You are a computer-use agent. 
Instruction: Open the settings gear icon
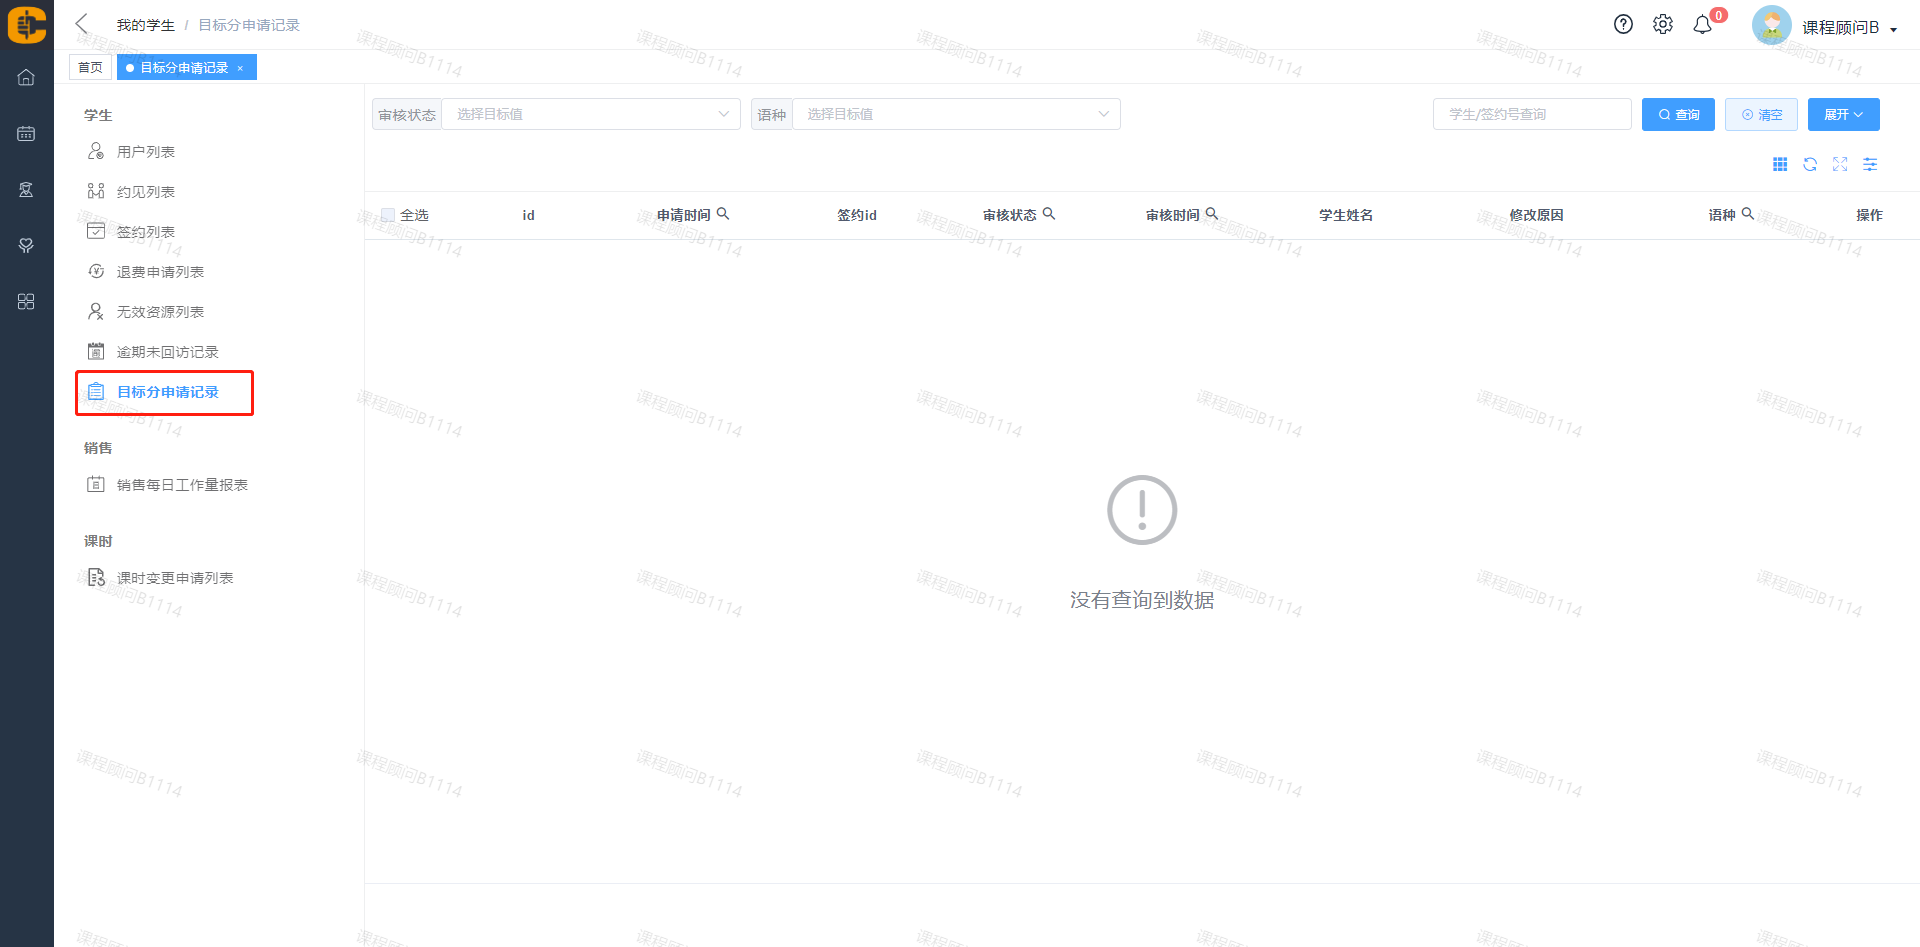click(x=1662, y=25)
